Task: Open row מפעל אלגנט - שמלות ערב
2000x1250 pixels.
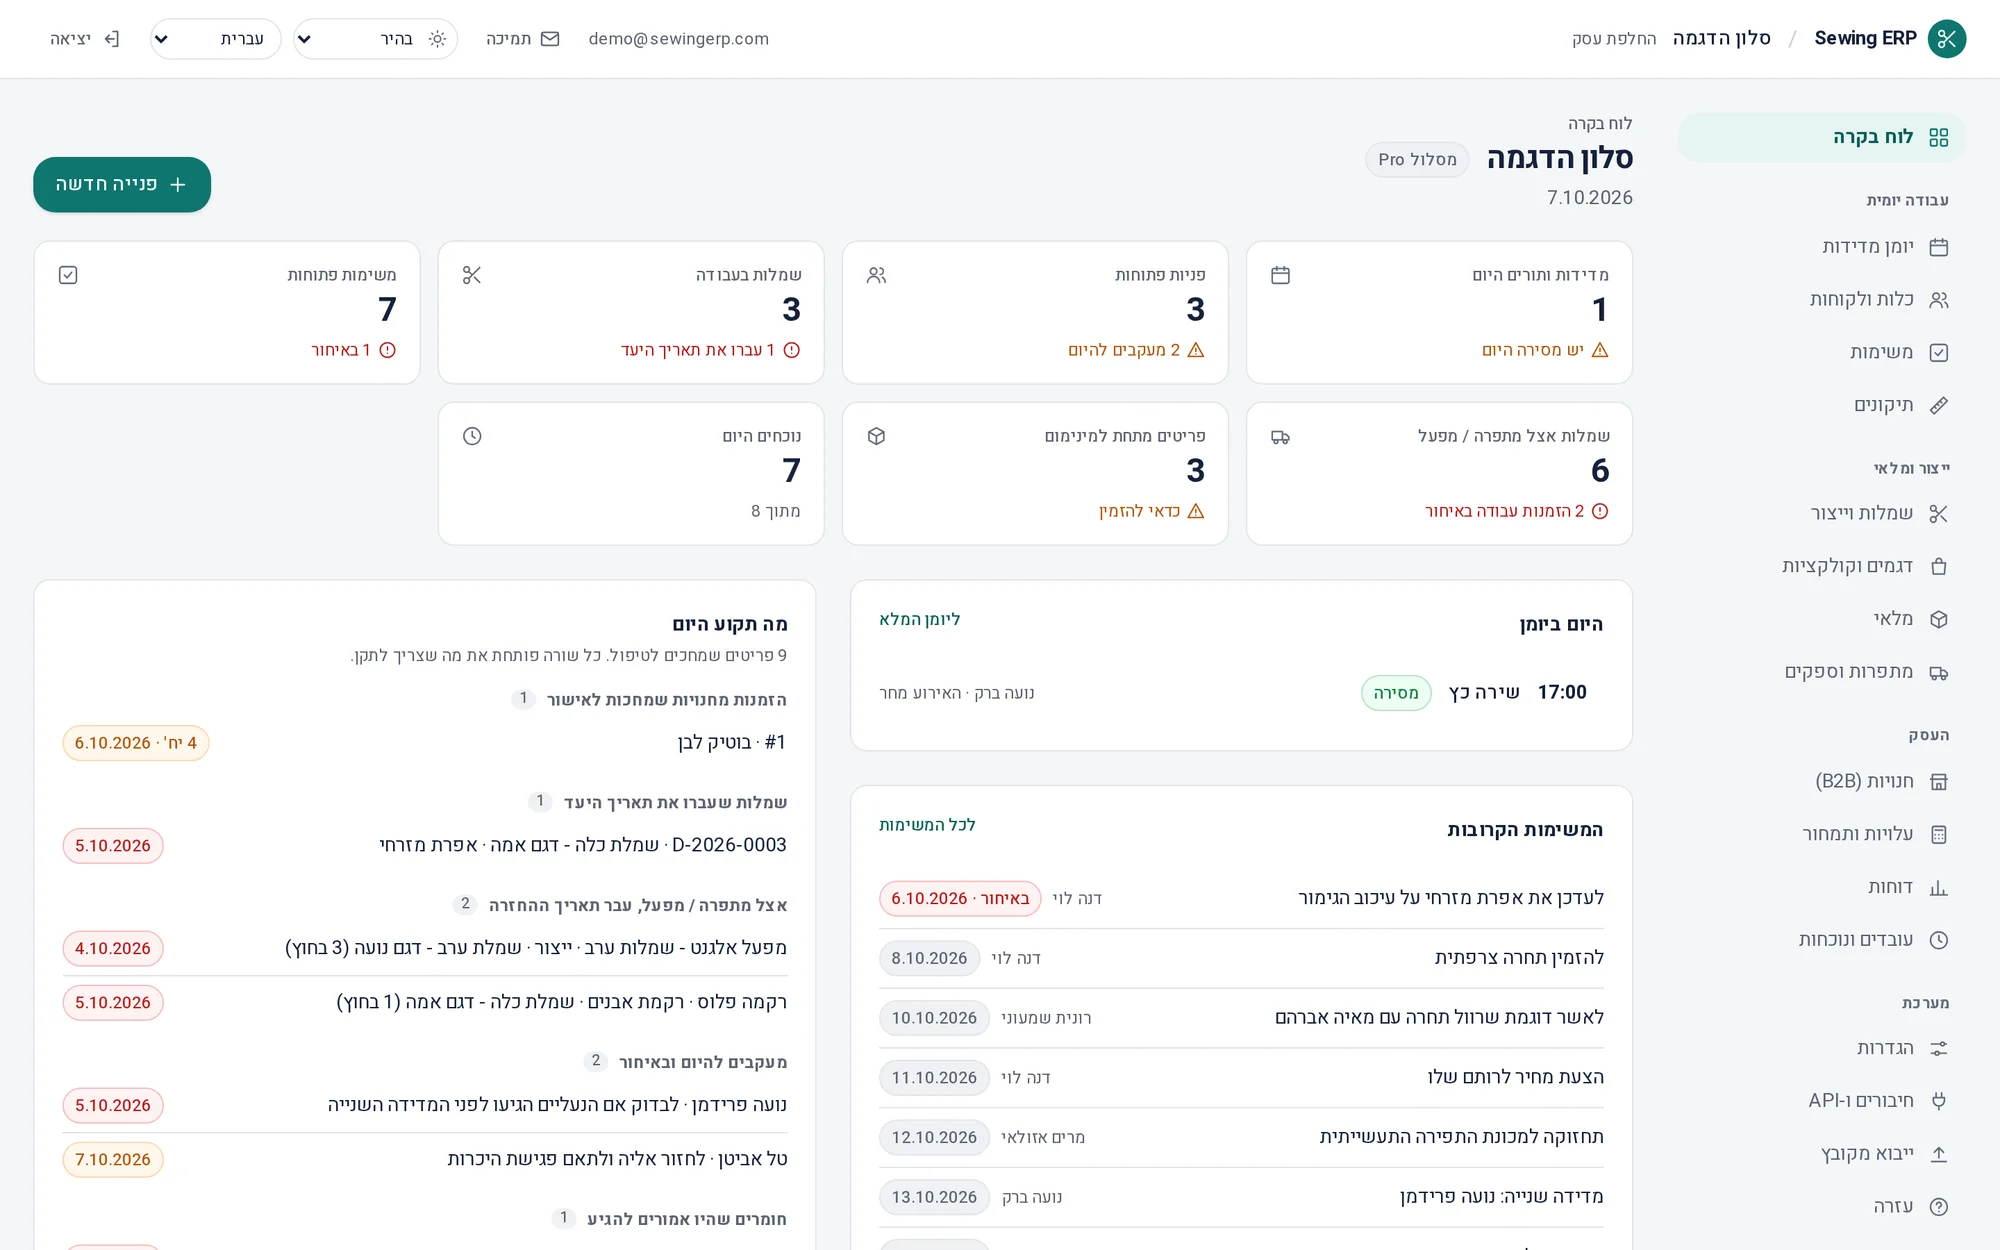Action: [x=425, y=948]
